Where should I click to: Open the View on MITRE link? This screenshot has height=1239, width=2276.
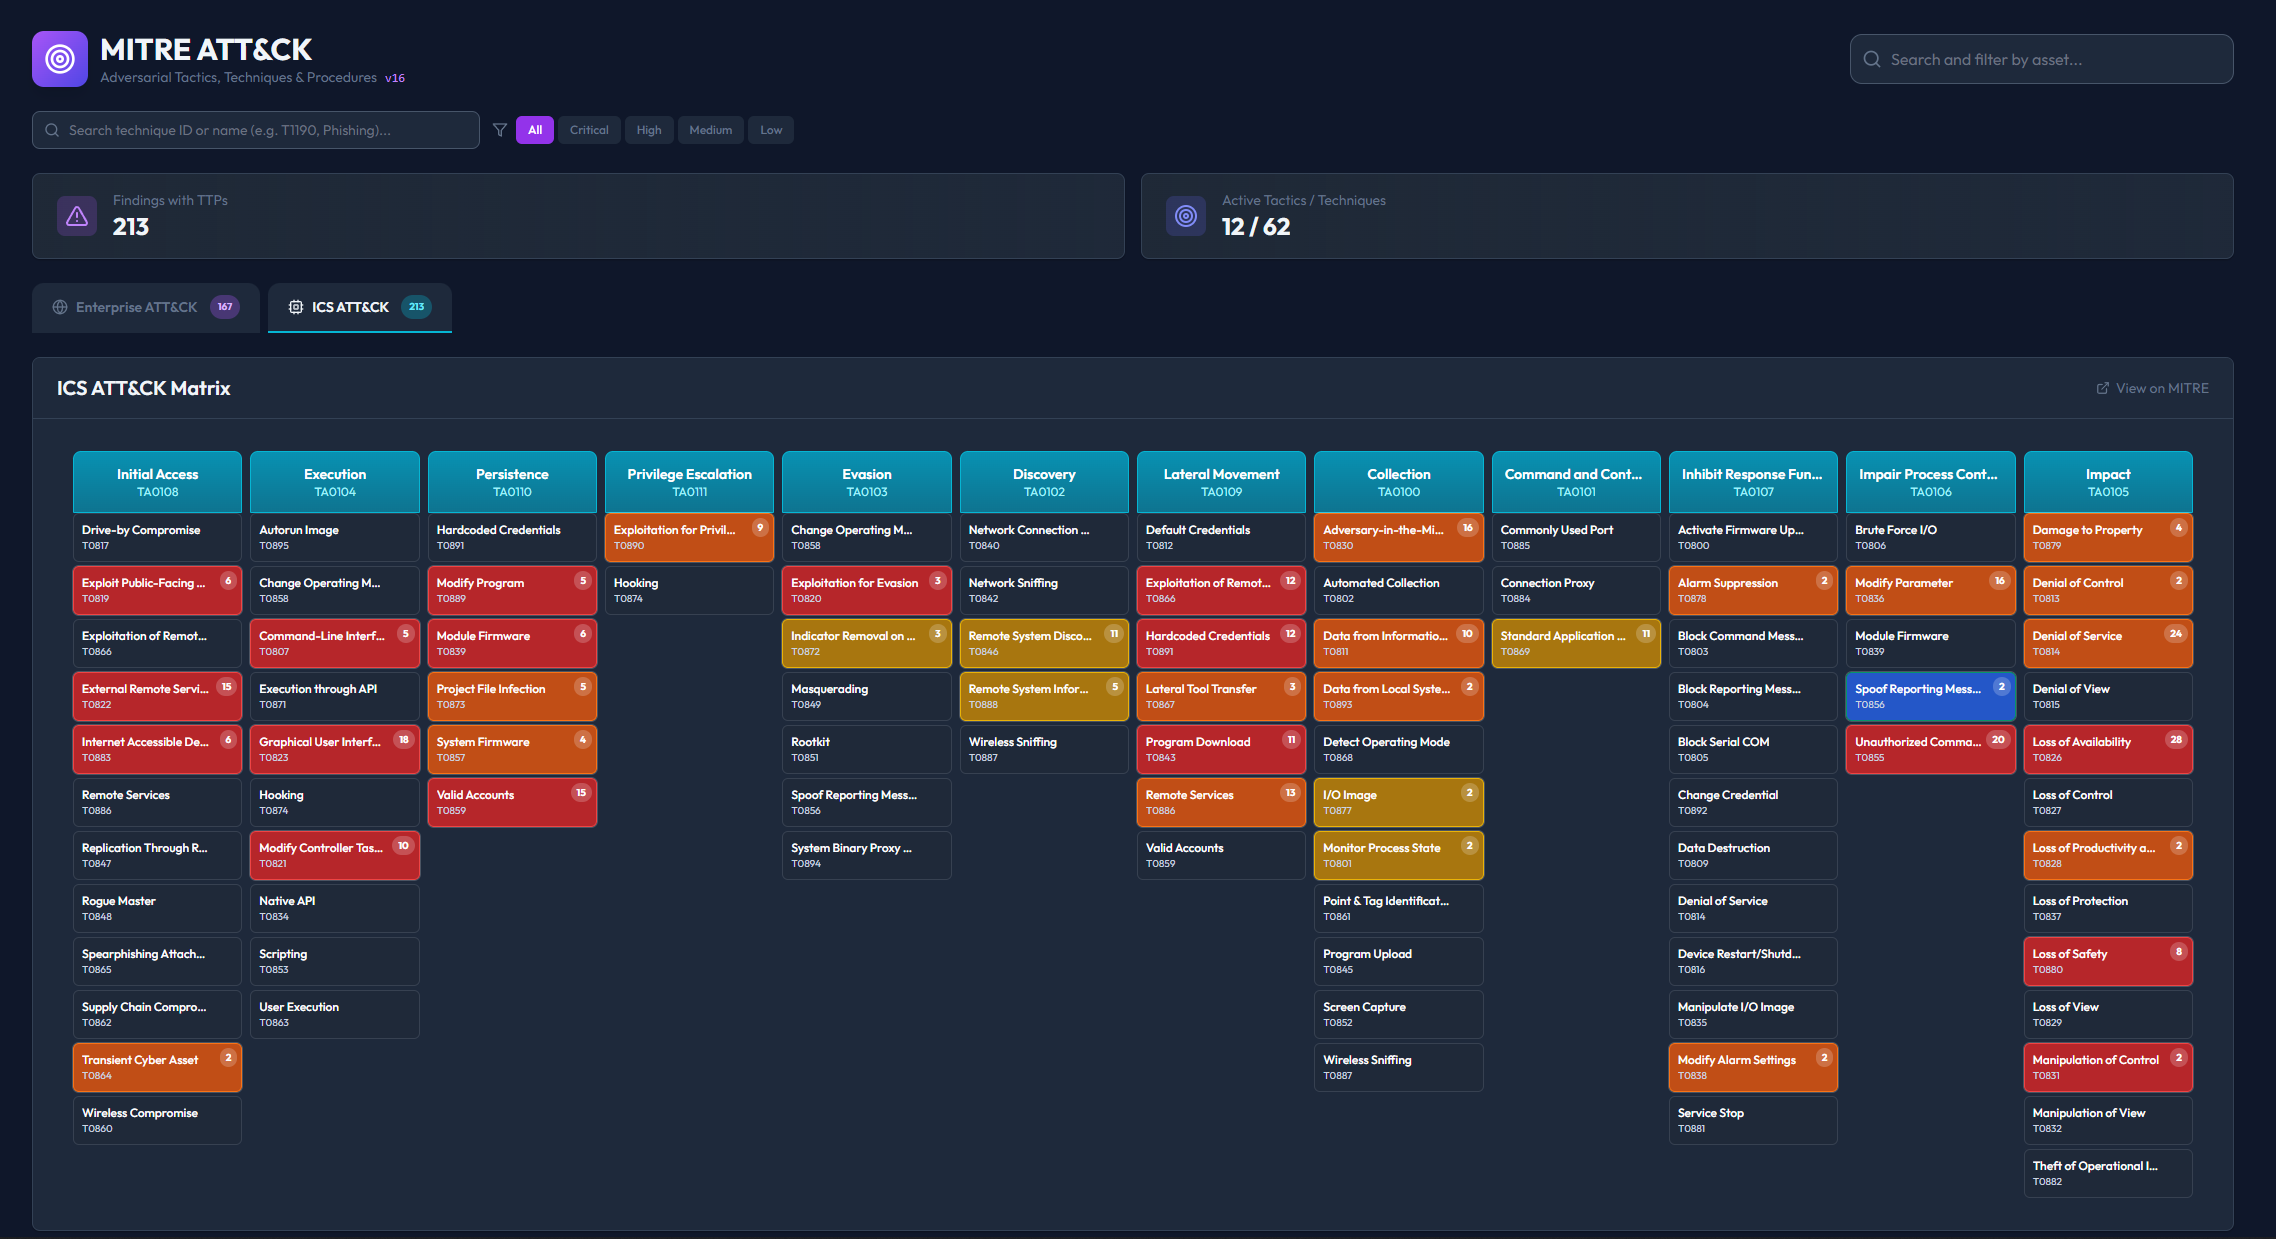tap(2160, 388)
